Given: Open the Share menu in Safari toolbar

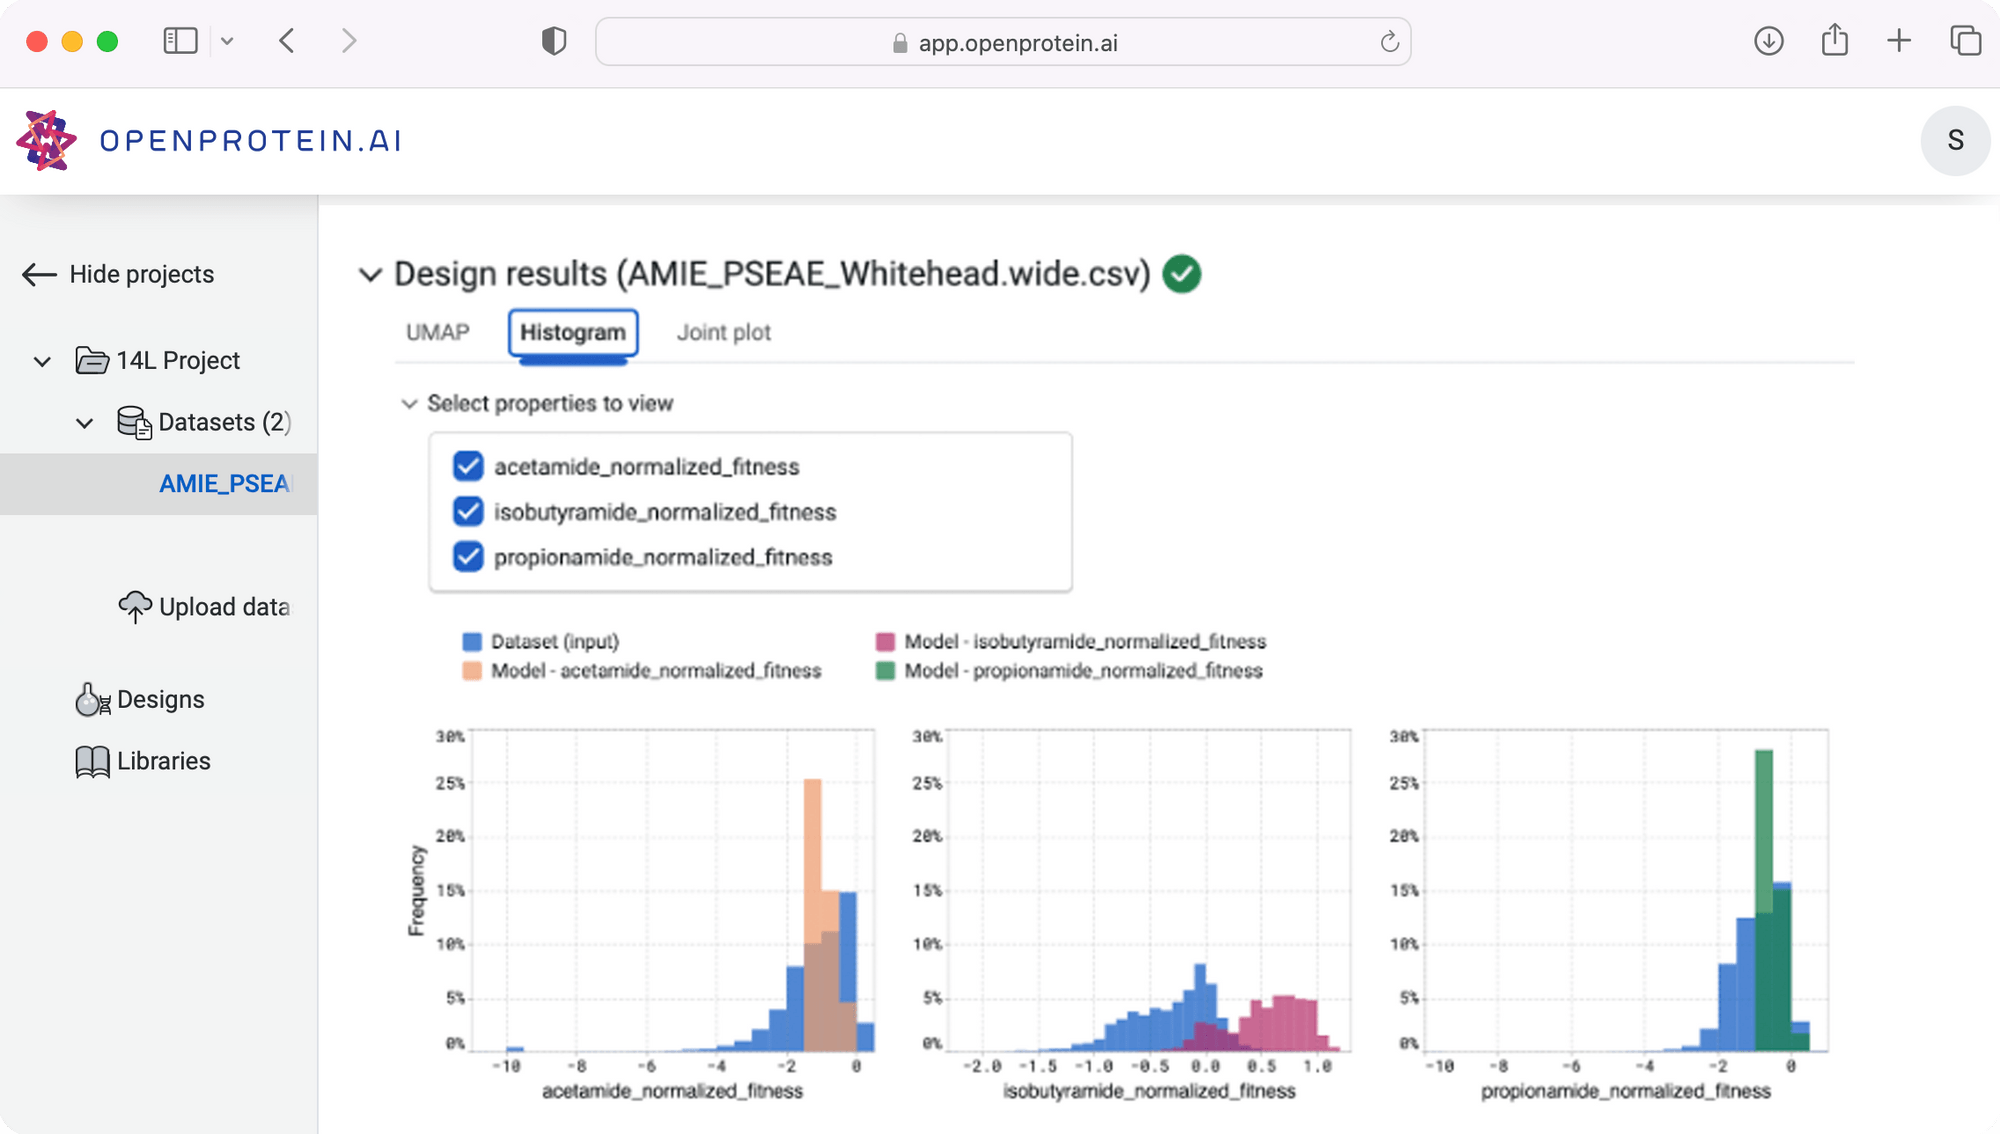Looking at the screenshot, I should tap(1833, 41).
